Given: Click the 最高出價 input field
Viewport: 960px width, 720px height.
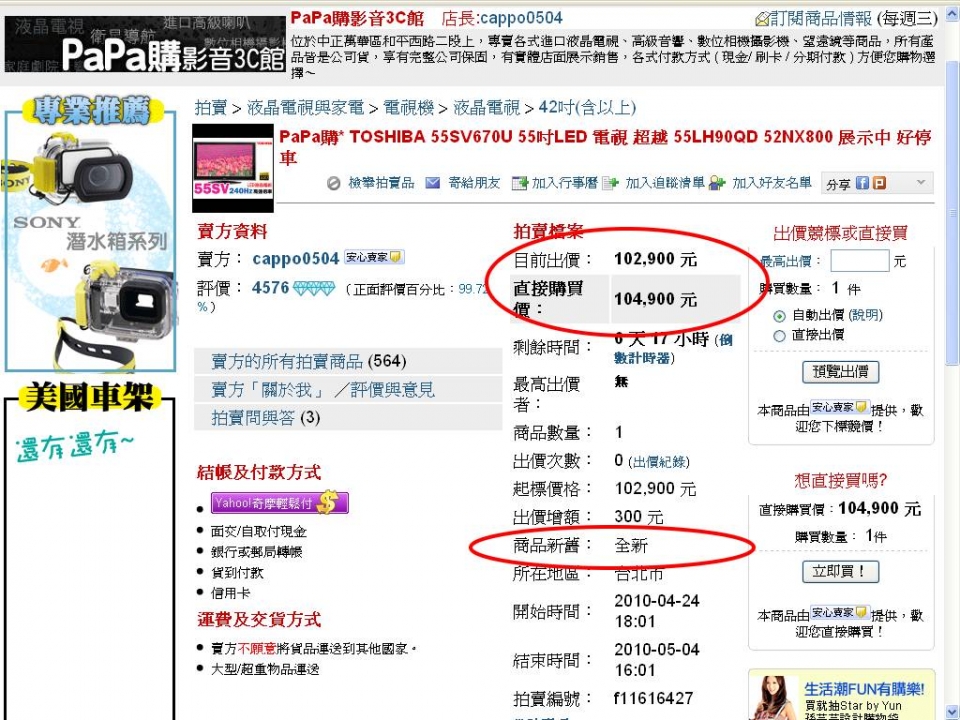Looking at the screenshot, I should (x=860, y=261).
